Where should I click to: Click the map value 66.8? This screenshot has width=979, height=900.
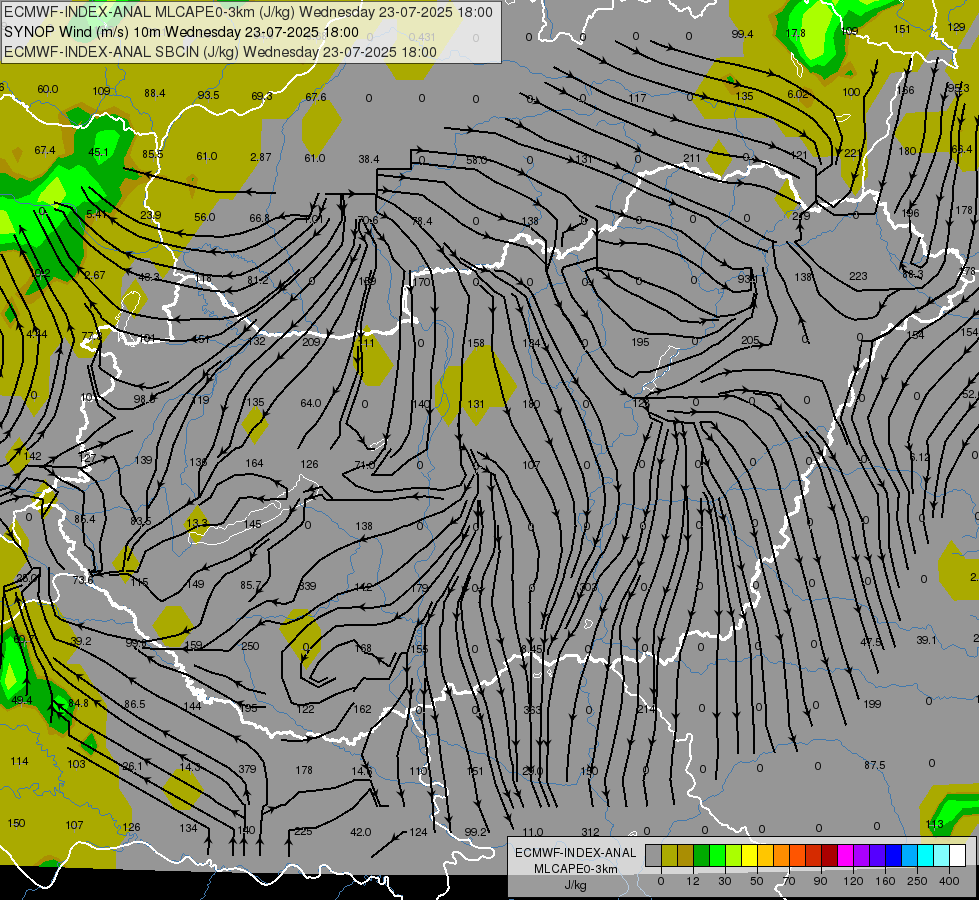pos(259,218)
